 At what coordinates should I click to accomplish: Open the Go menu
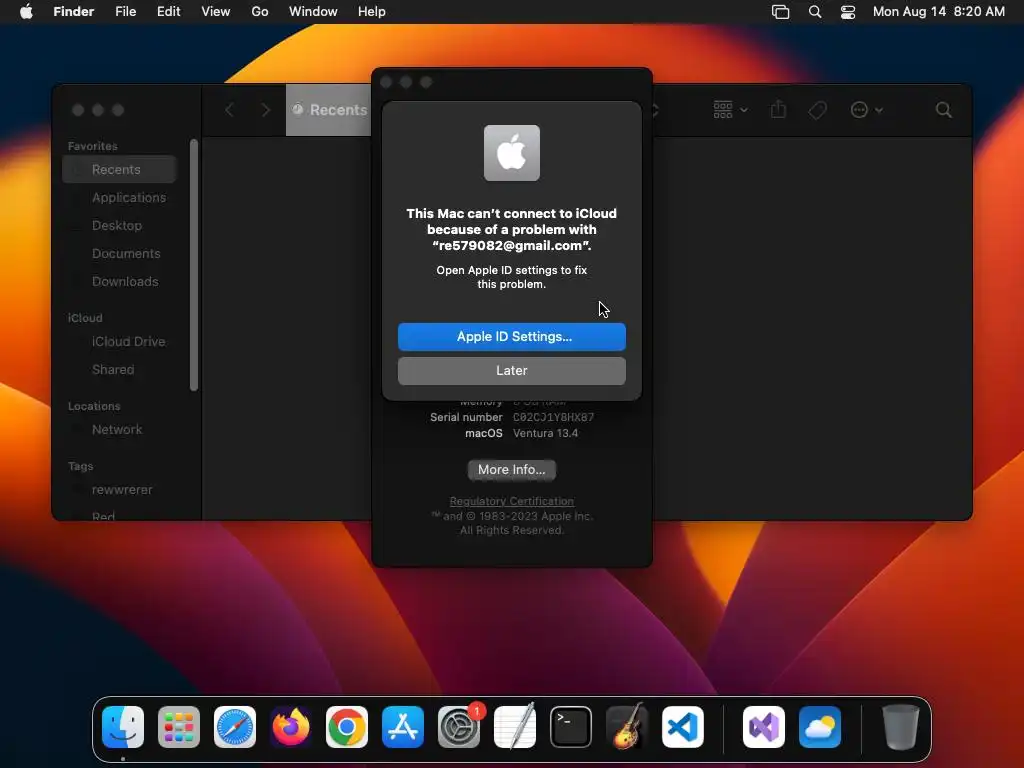(260, 12)
